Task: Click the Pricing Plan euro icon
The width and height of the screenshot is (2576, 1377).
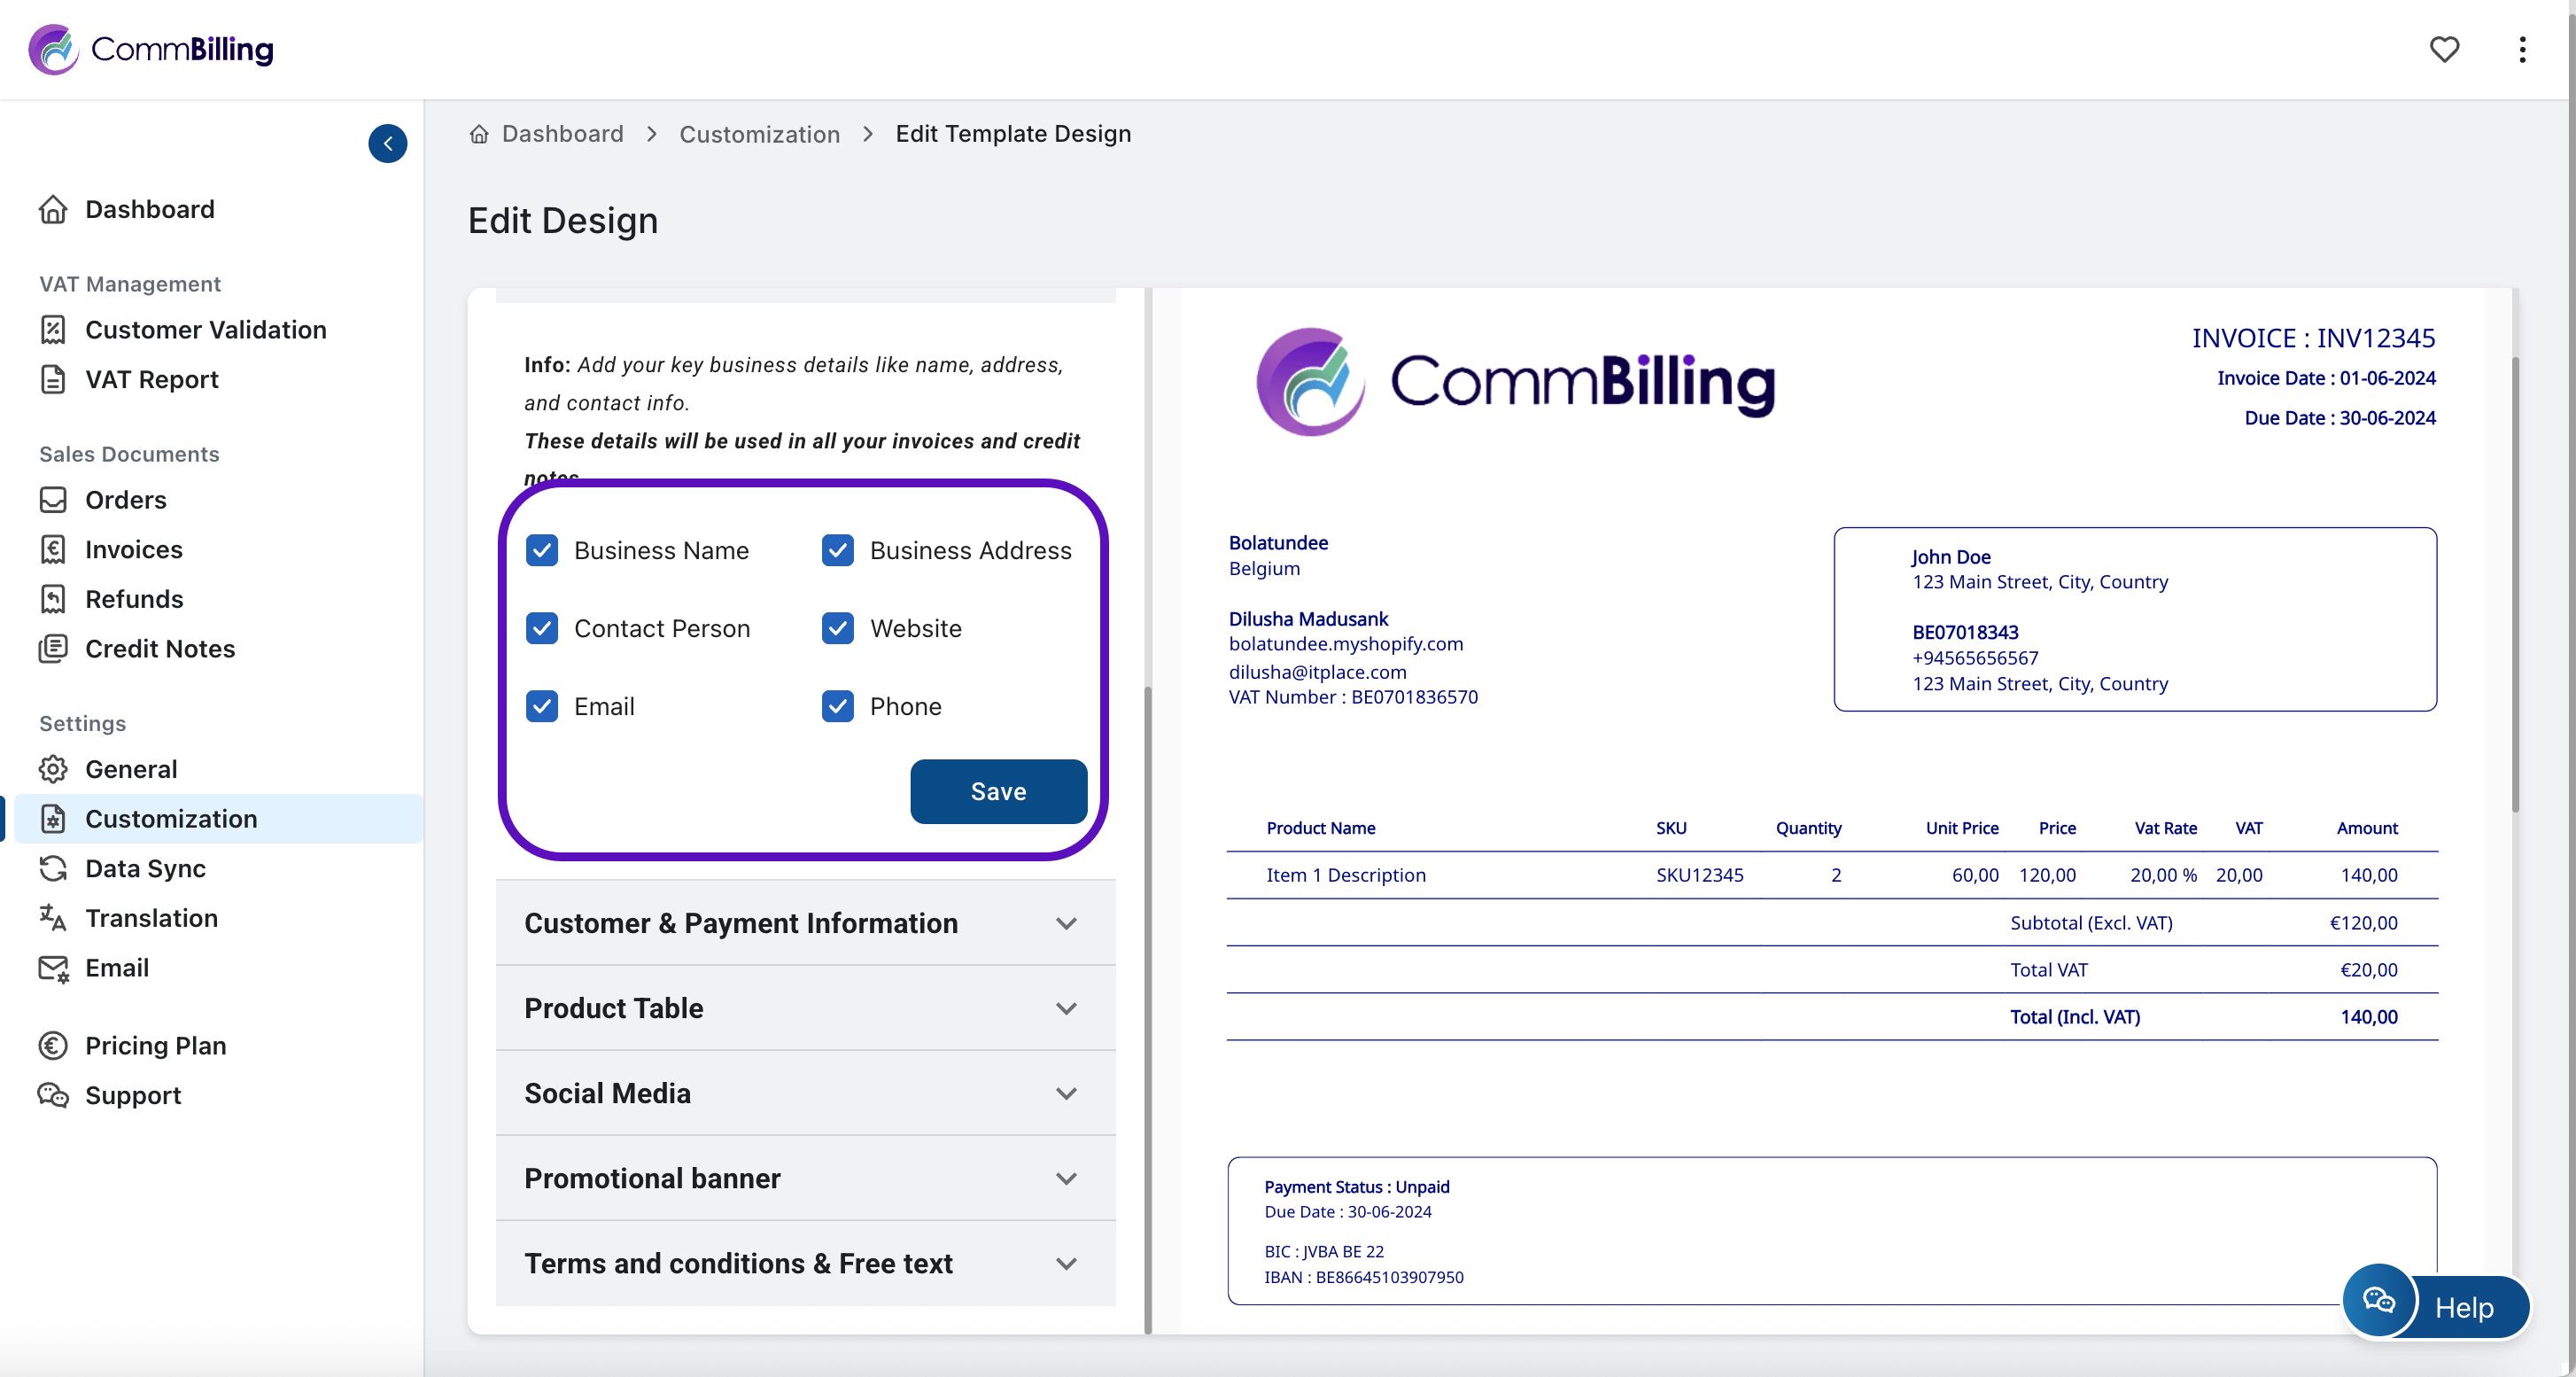Action: (x=53, y=1044)
